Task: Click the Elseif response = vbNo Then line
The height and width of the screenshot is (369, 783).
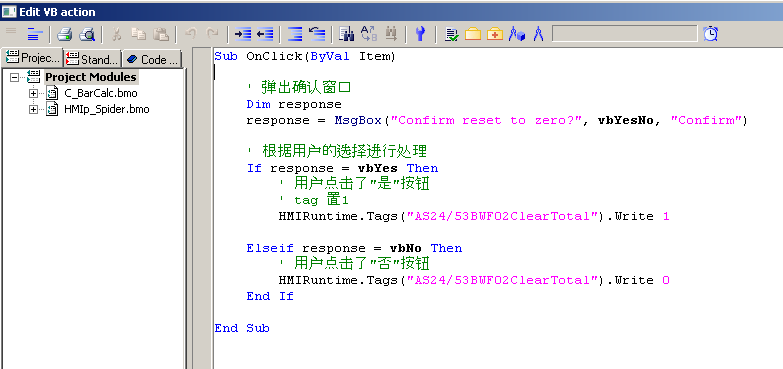Action: [x=354, y=248]
